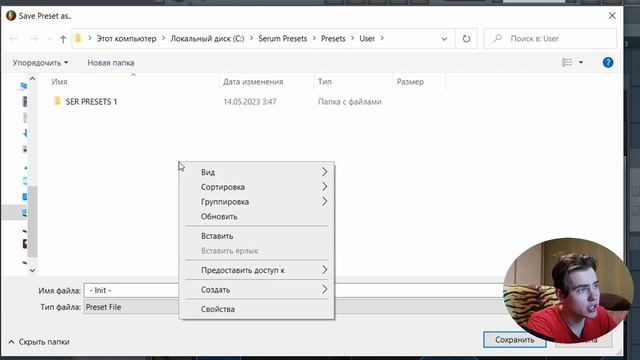Click the SER PRESETS 1 folder icon
Screen dimensions: 640x360
tap(58, 101)
